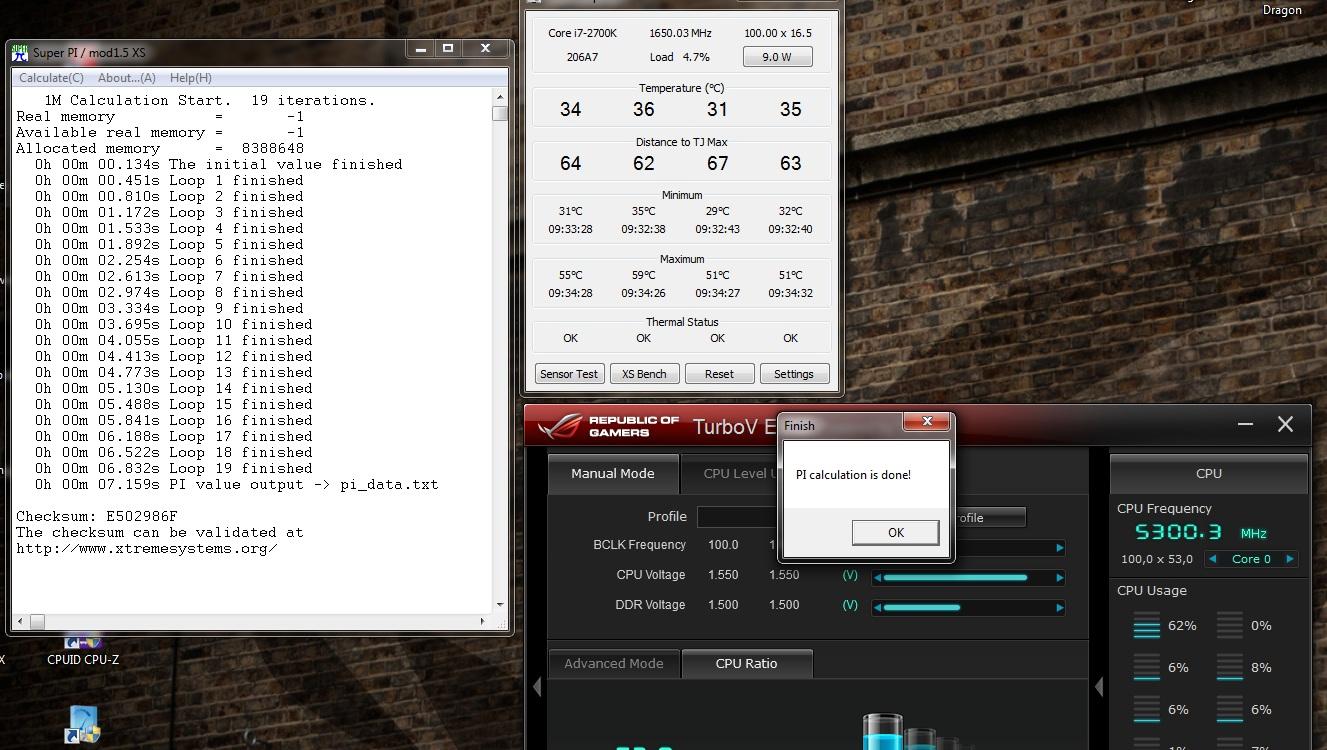This screenshot has height=750, width=1327.
Task: Click the 100,0 x 53,0 multiplier text
Action: tap(1157, 559)
